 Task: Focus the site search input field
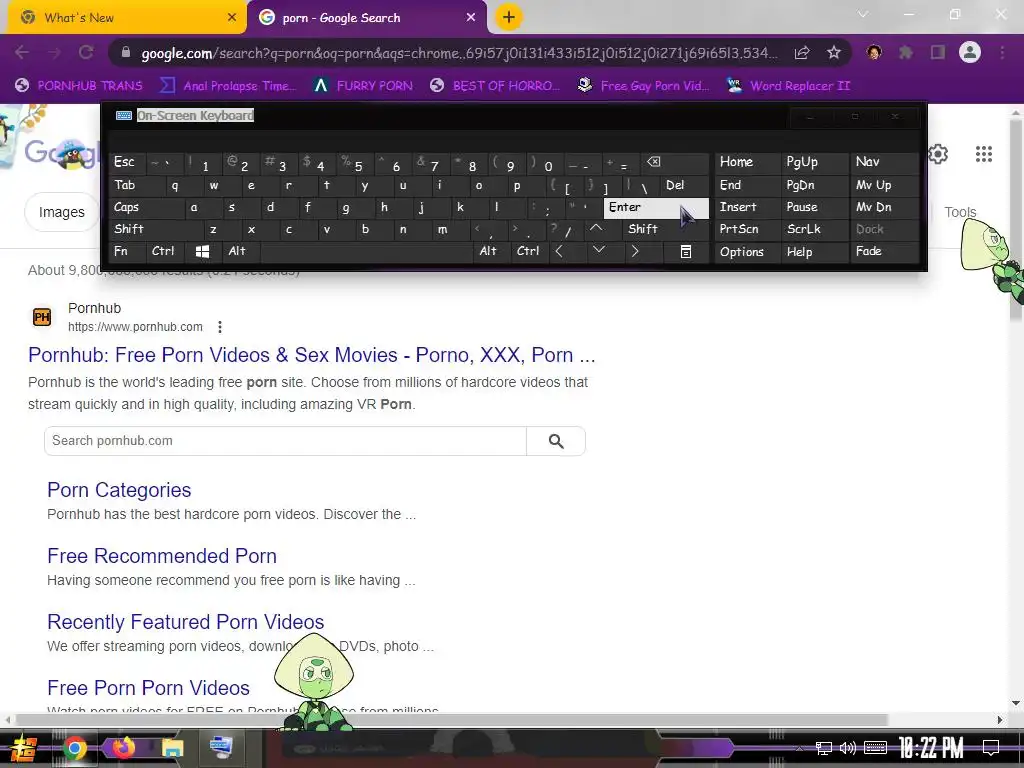click(285, 441)
